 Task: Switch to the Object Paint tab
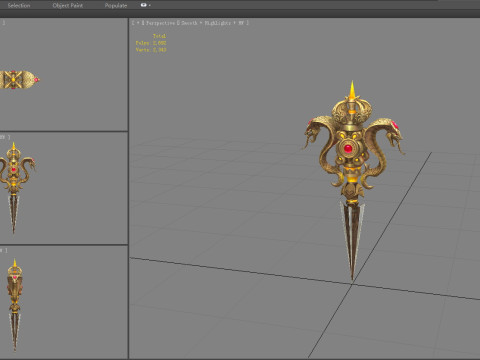[x=68, y=5]
